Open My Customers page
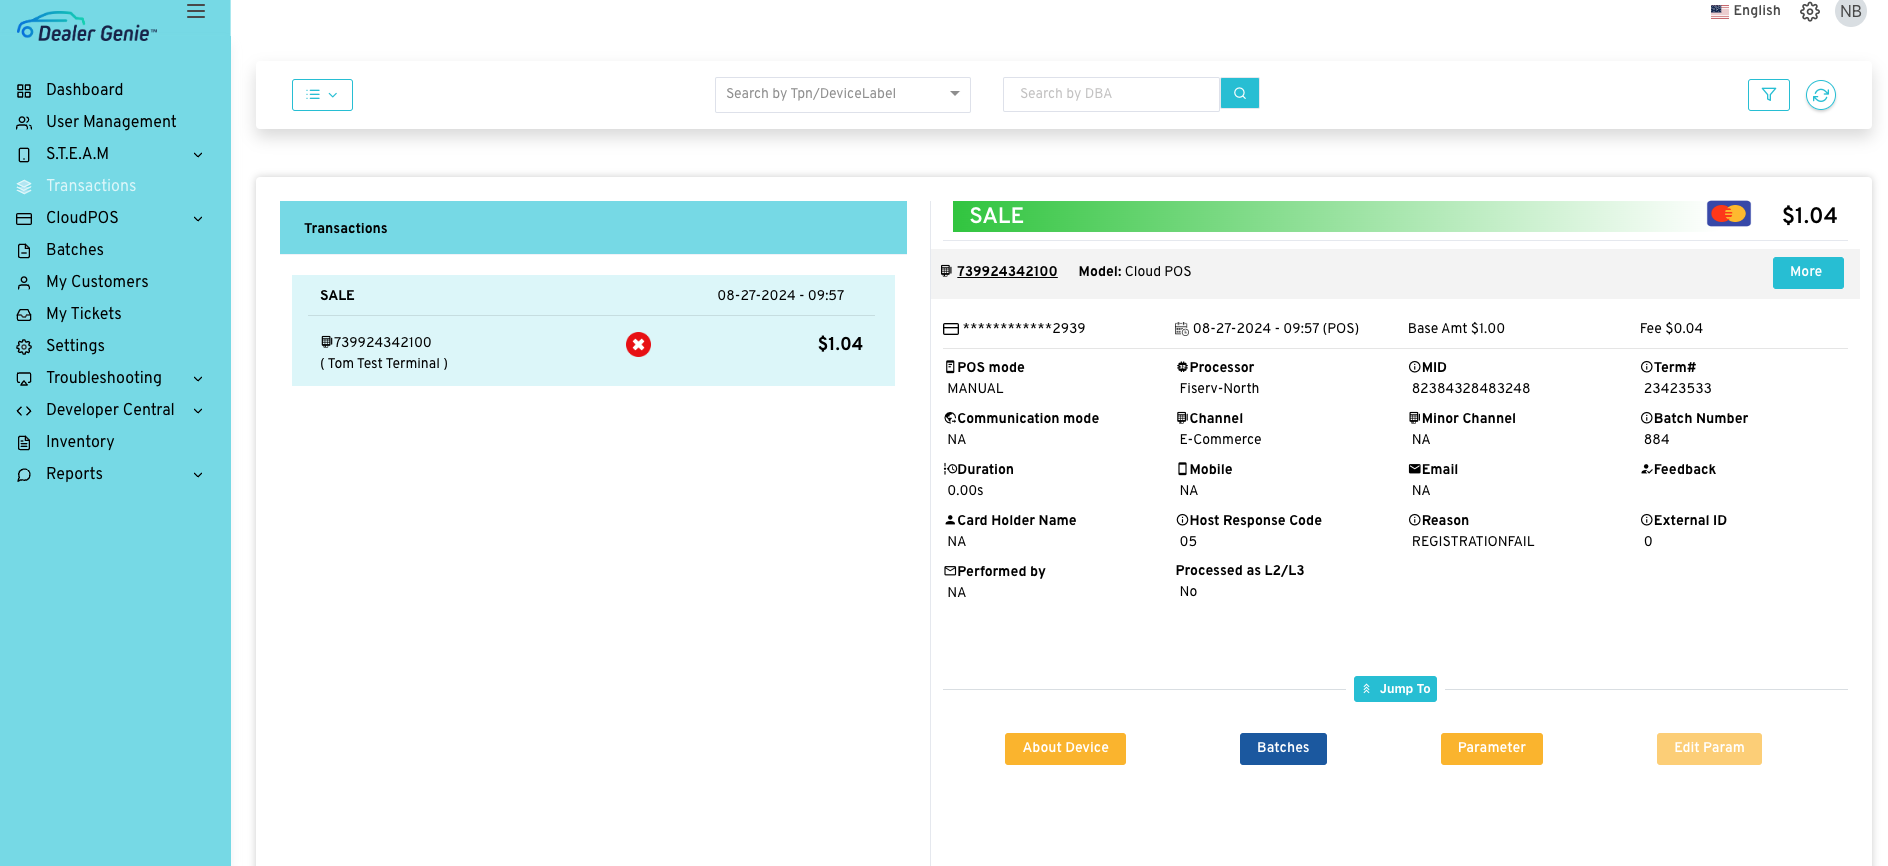Image resolution: width=1888 pixels, height=866 pixels. coord(97,282)
